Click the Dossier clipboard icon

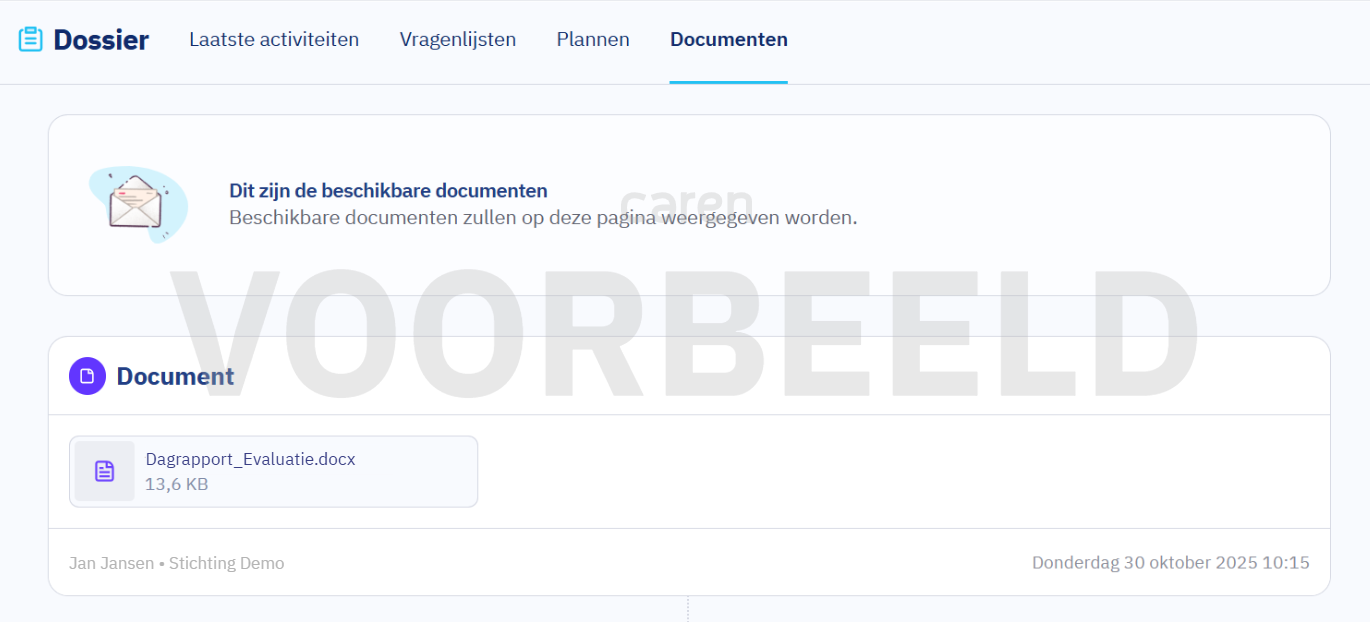click(31, 39)
